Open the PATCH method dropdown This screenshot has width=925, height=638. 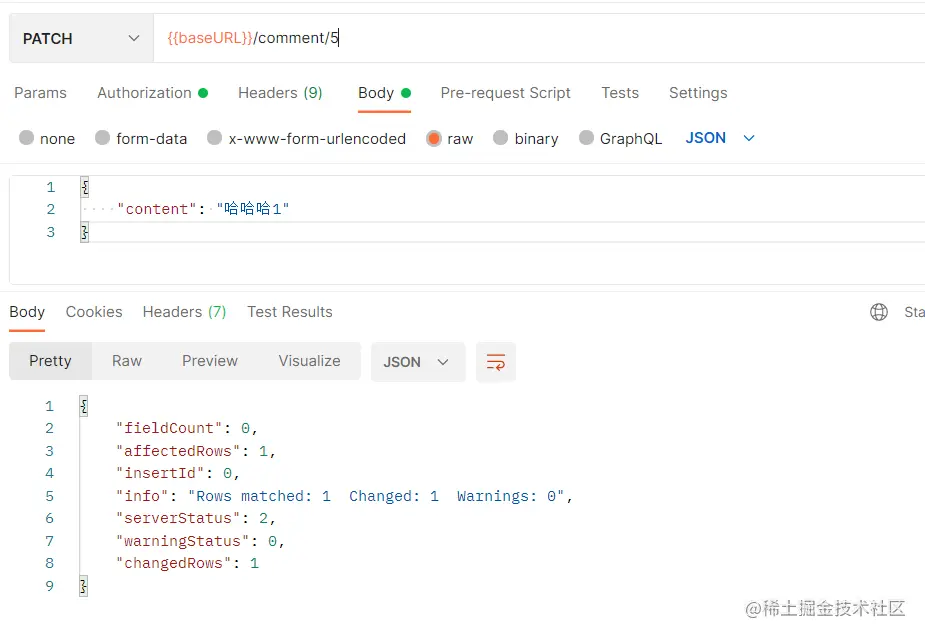pyautogui.click(x=81, y=38)
